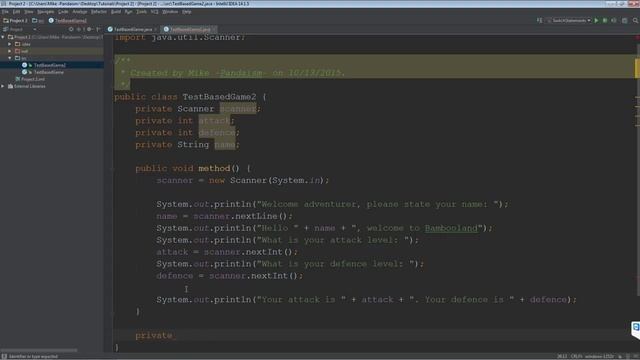Select TextBasedGame class in project tree
This screenshot has height=360, width=640.
click(x=48, y=72)
